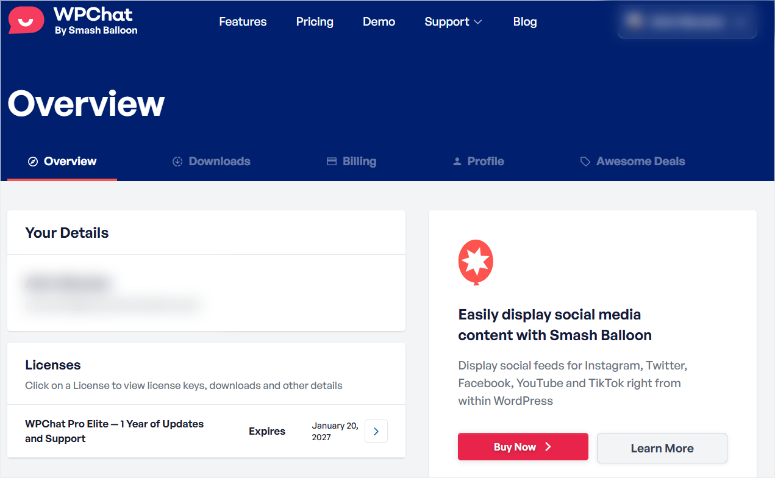This screenshot has width=775, height=478.
Task: Open the Demo nav link
Action: tap(379, 22)
